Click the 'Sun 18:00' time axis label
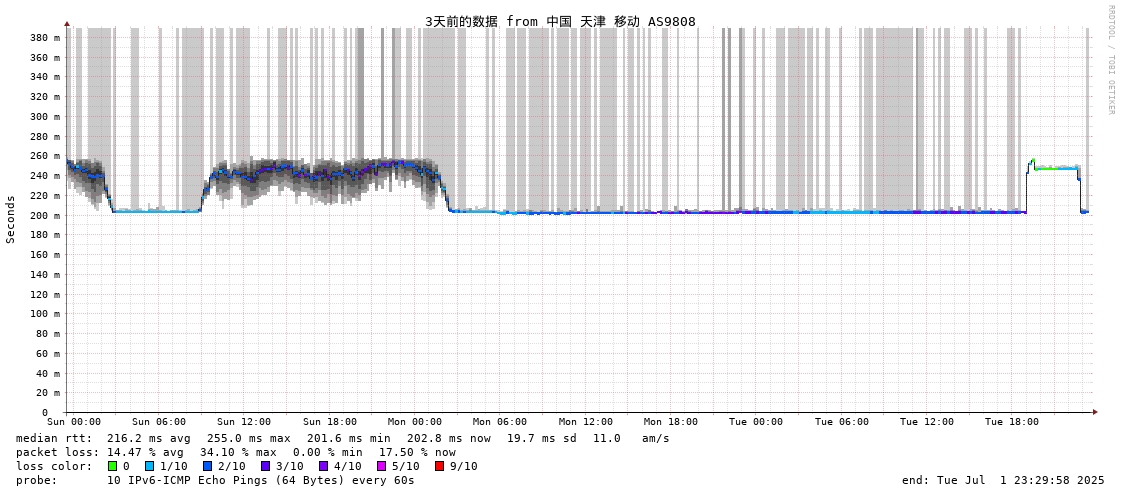1121x494 pixels. 330,422
